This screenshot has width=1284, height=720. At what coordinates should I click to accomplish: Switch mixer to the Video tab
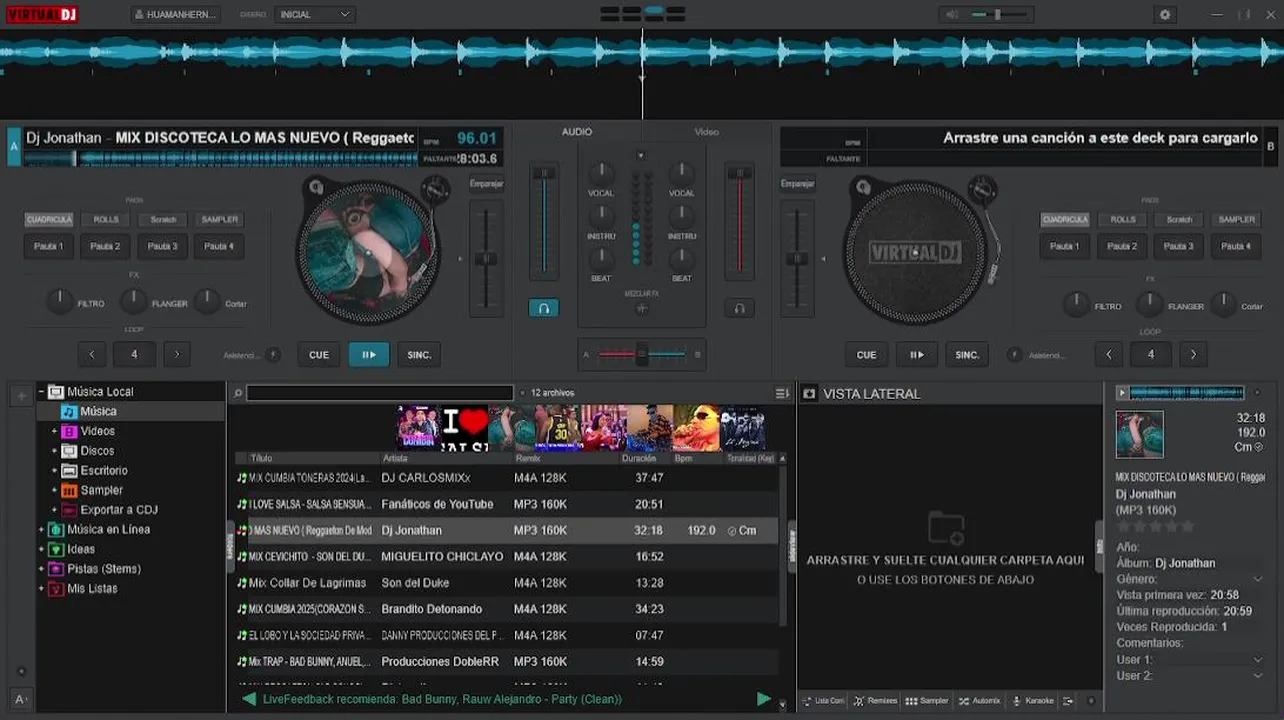point(707,132)
